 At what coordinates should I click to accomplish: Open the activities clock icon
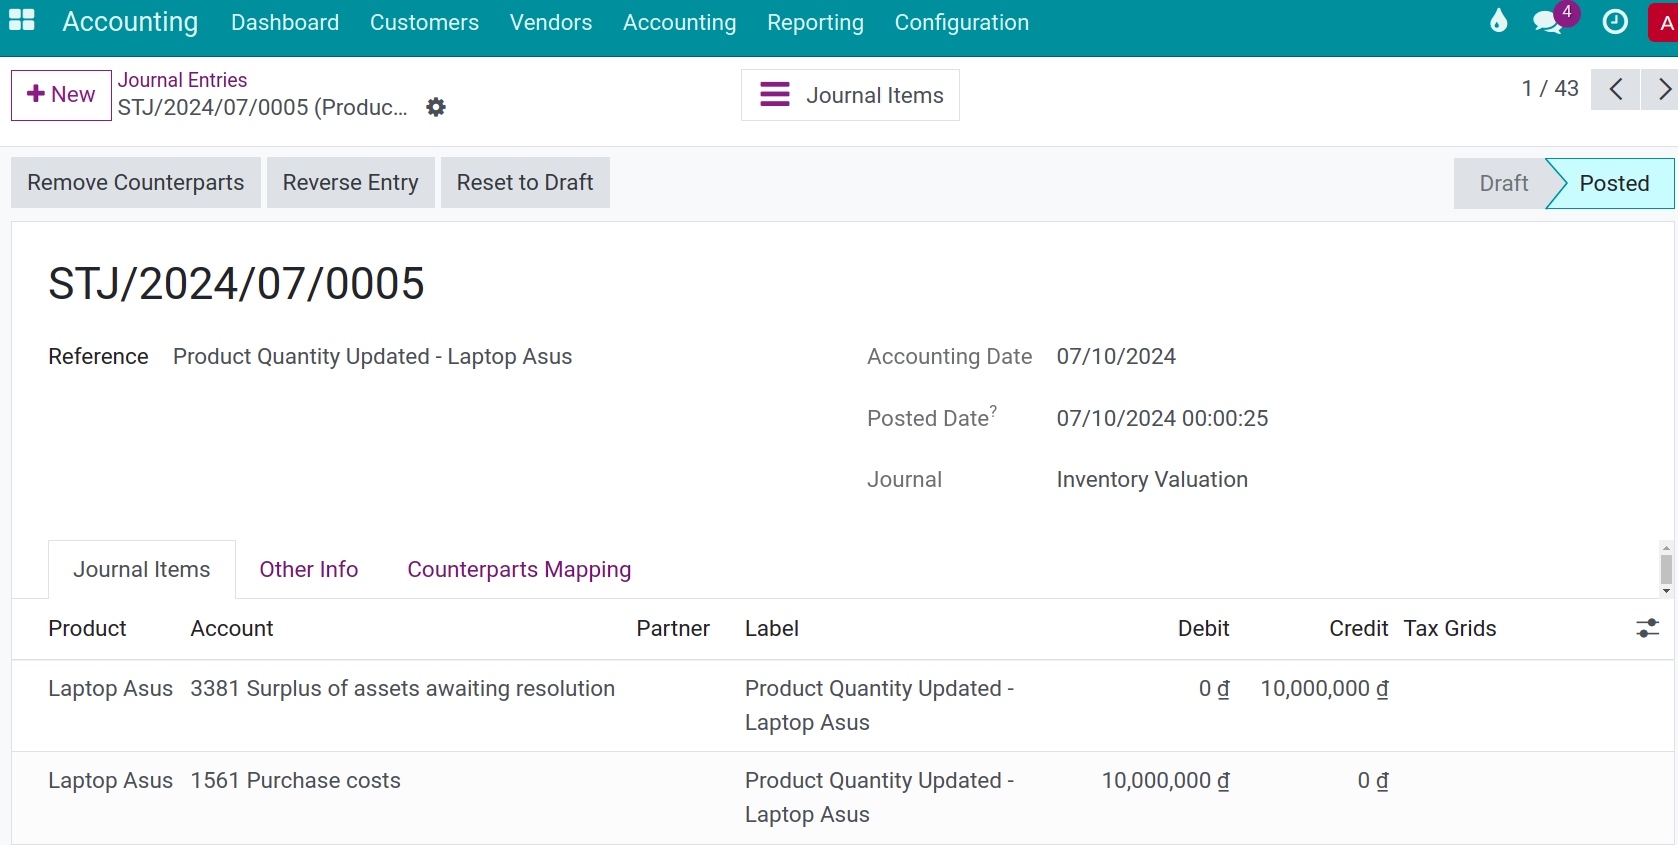[x=1615, y=21]
